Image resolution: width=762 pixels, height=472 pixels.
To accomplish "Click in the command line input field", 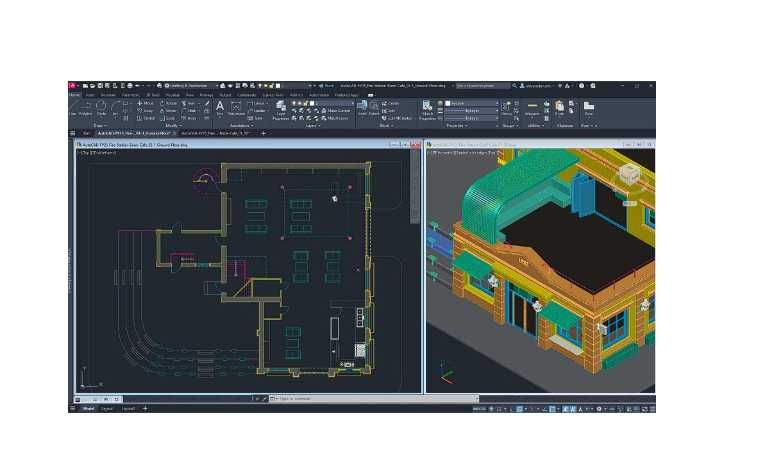I will point(374,399).
